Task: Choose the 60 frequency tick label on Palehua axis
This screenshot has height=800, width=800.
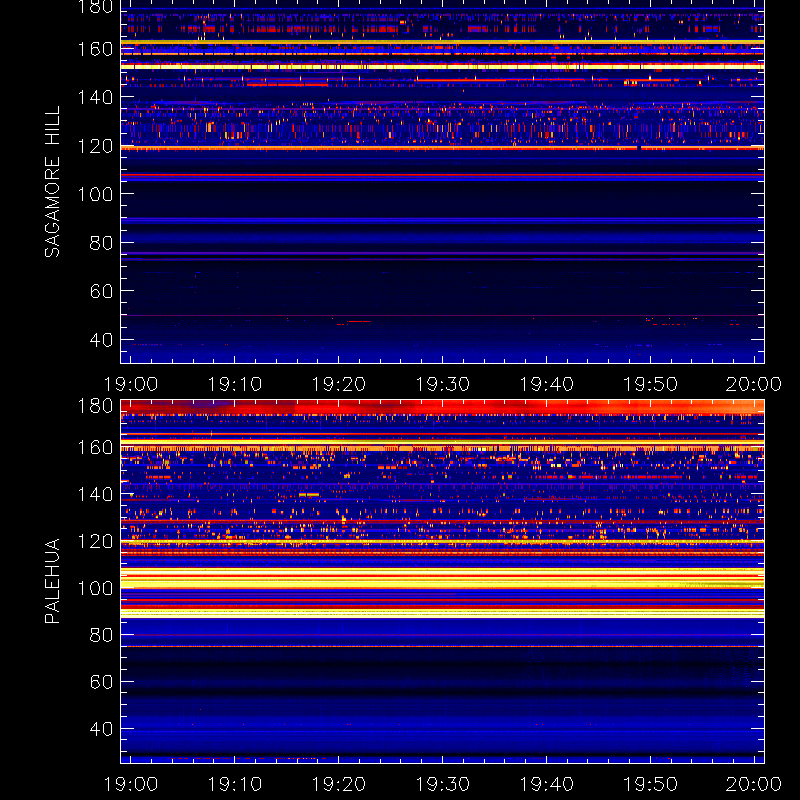Action: click(x=101, y=682)
